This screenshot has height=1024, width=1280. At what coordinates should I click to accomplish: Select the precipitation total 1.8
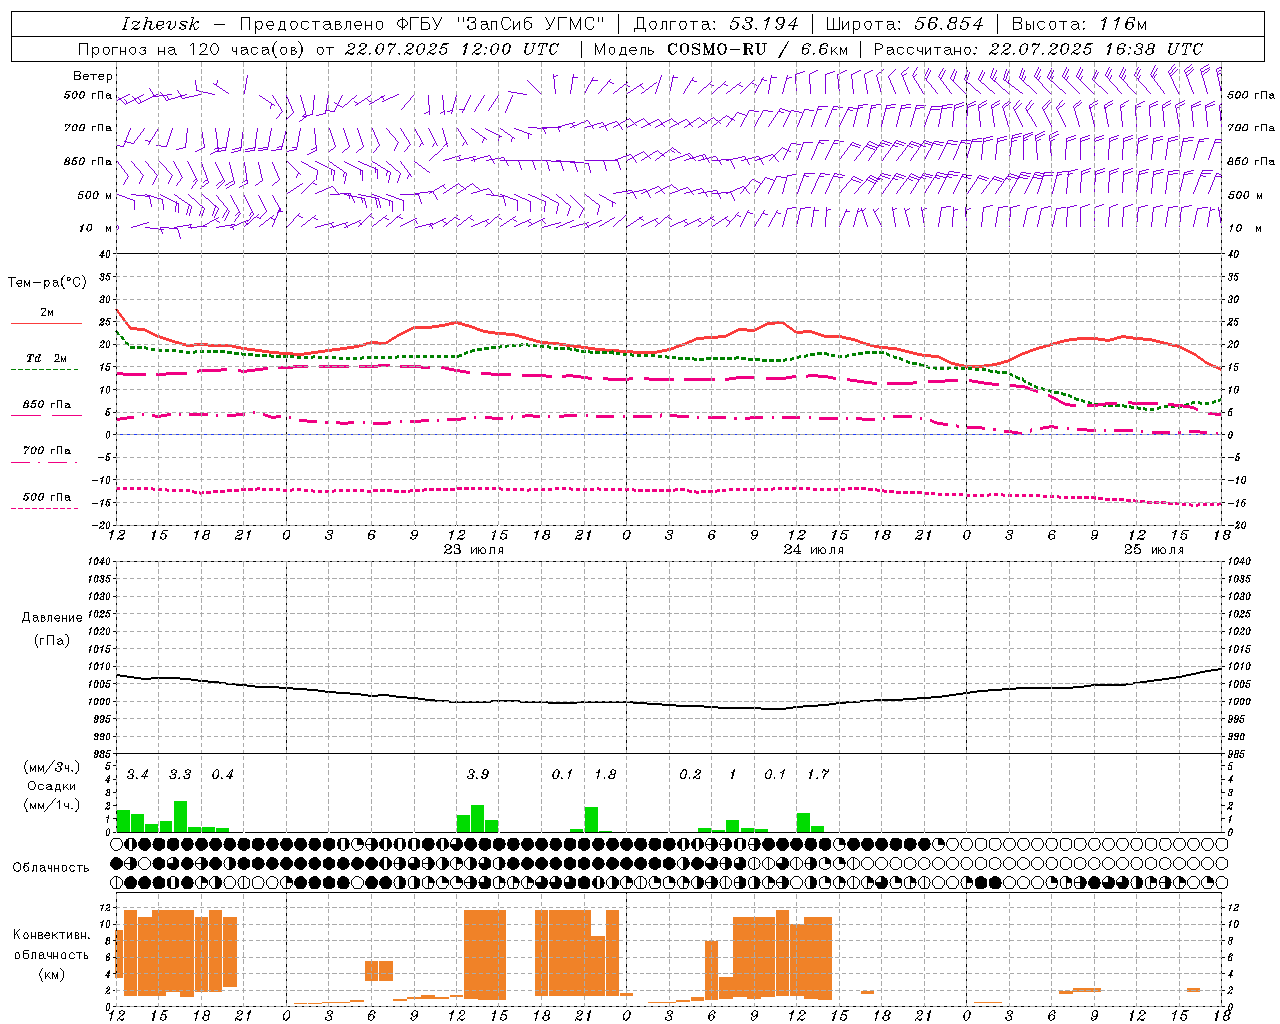coord(605,775)
